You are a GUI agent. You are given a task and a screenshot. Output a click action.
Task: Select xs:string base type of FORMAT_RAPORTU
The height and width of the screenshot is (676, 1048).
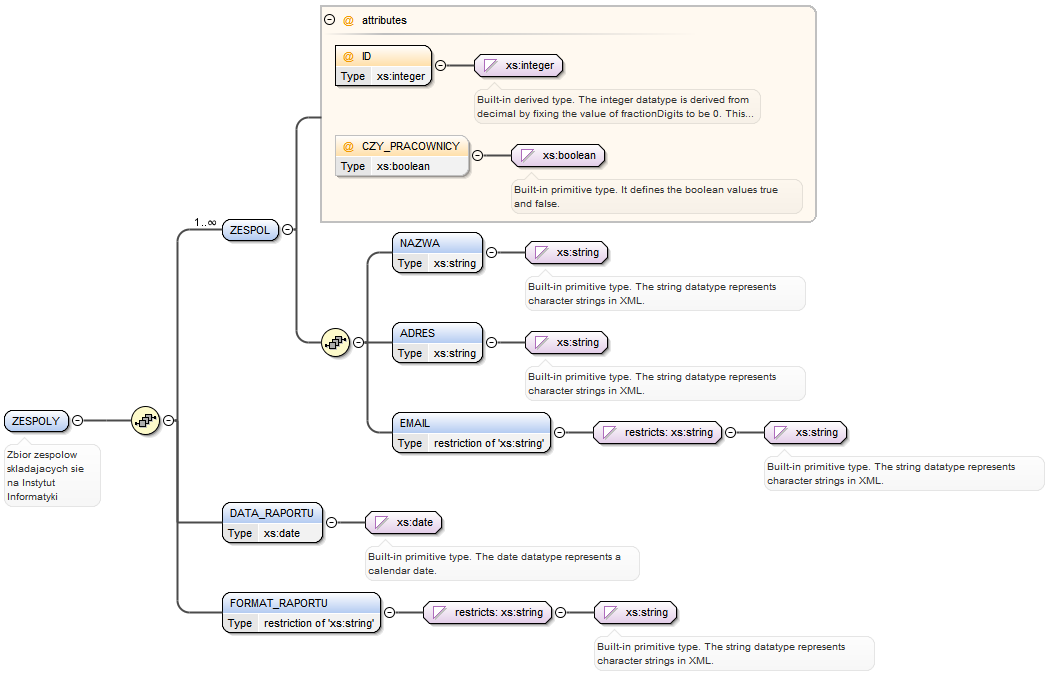[x=636, y=612]
